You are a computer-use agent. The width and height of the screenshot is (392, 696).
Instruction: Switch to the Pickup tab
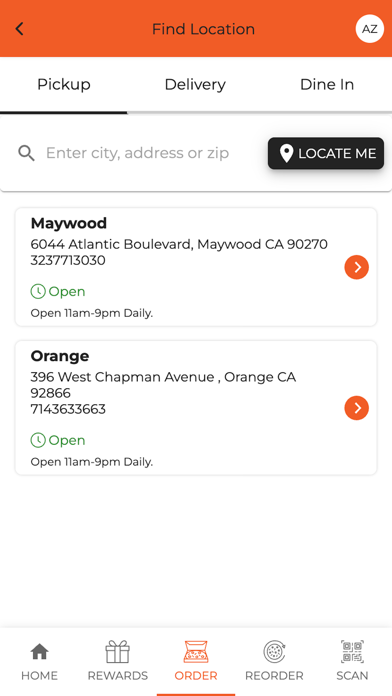click(63, 84)
